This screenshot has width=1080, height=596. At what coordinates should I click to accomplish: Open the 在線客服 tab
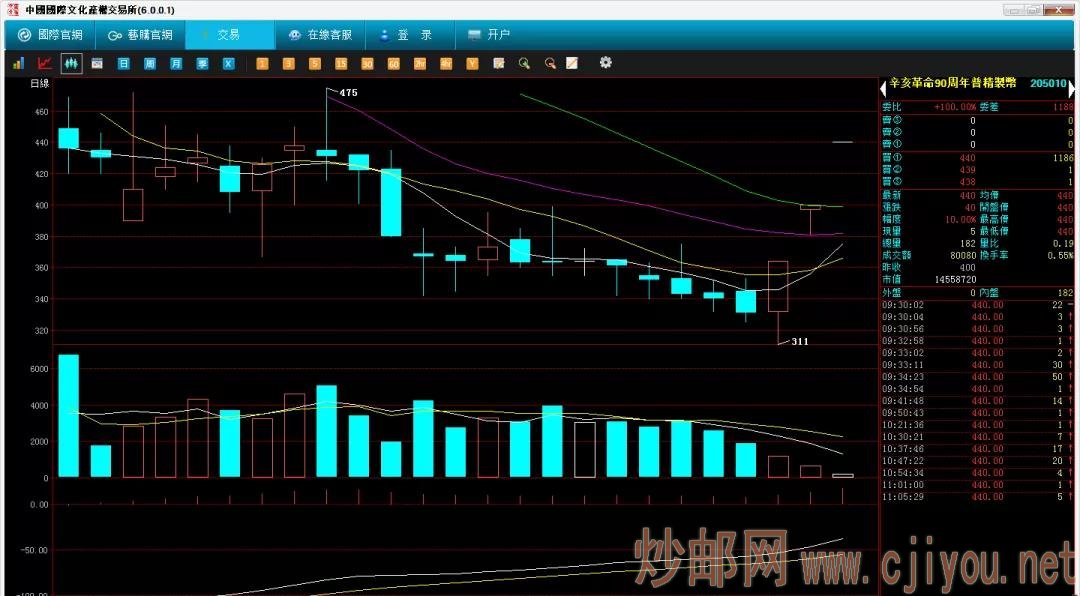coord(320,35)
